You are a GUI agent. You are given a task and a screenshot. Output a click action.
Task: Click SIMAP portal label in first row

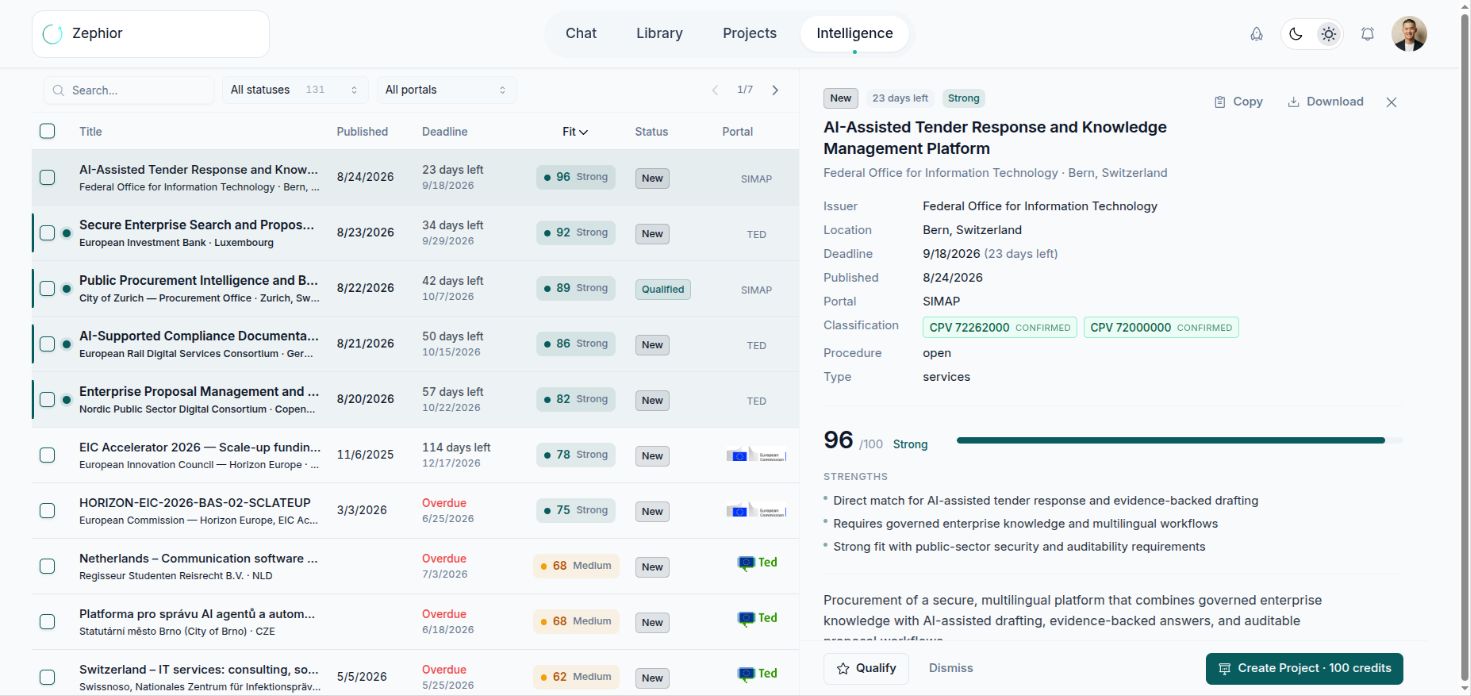(756, 179)
